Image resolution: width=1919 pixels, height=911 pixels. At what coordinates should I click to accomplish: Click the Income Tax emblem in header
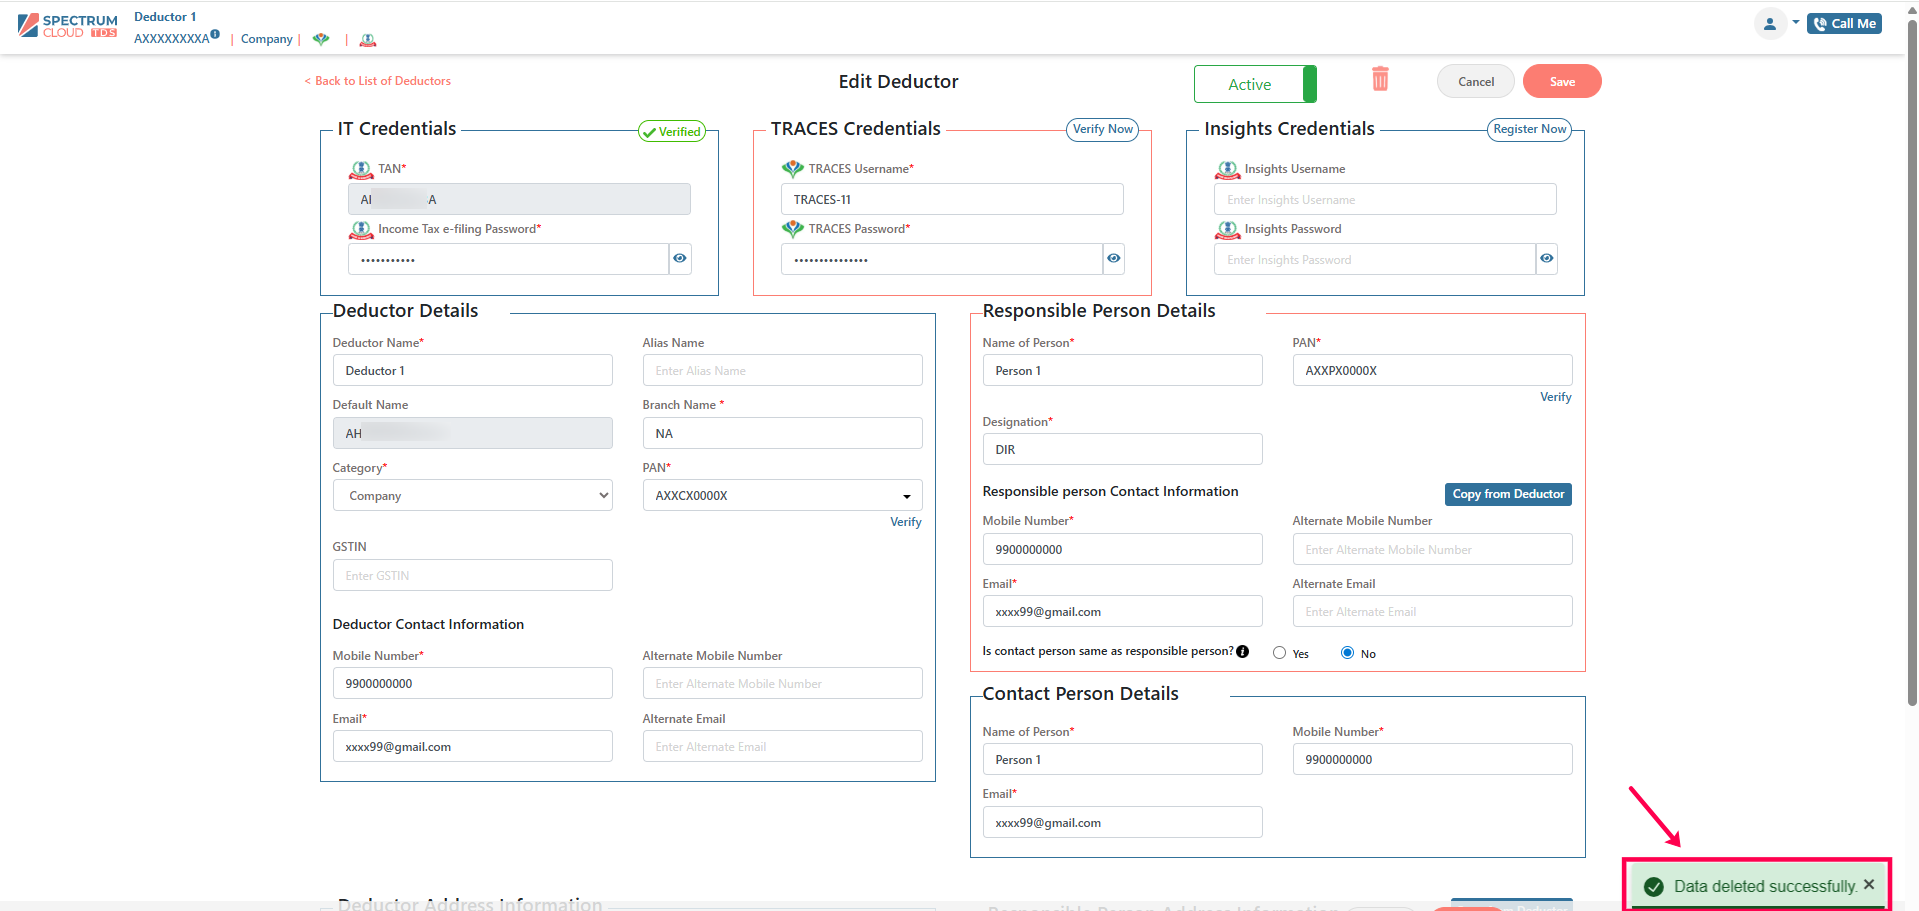point(368,40)
